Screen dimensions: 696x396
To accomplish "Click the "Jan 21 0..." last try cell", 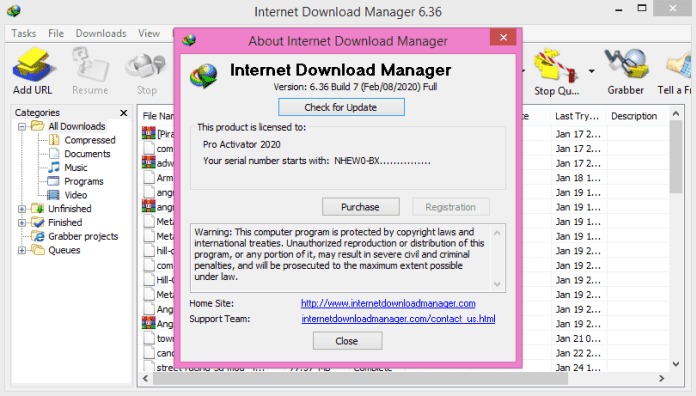I will tap(578, 338).
